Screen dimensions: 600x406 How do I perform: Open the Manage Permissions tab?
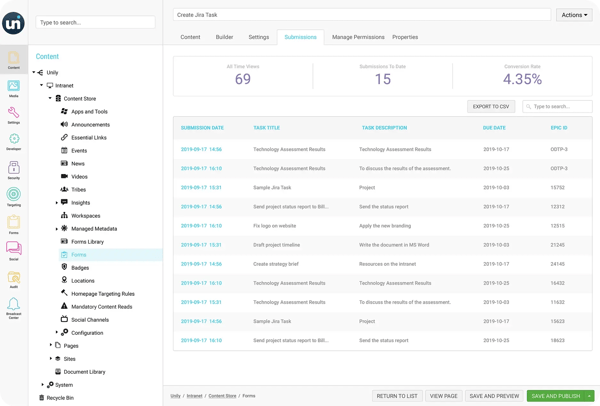tap(358, 37)
